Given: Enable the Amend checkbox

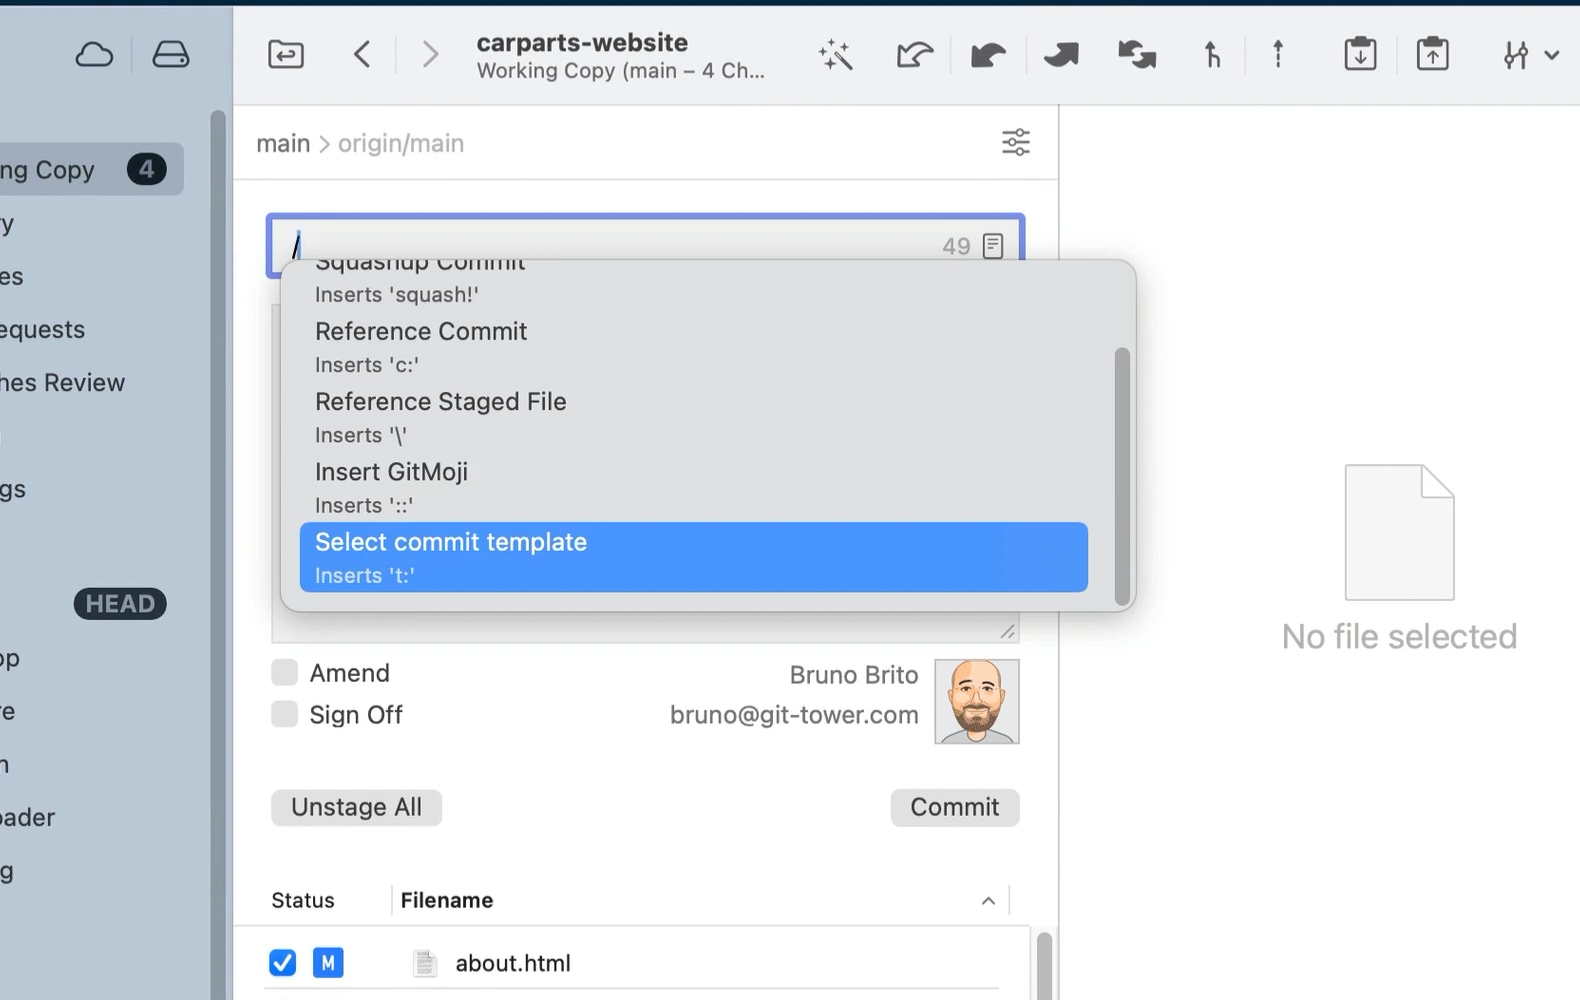Looking at the screenshot, I should click(x=285, y=673).
